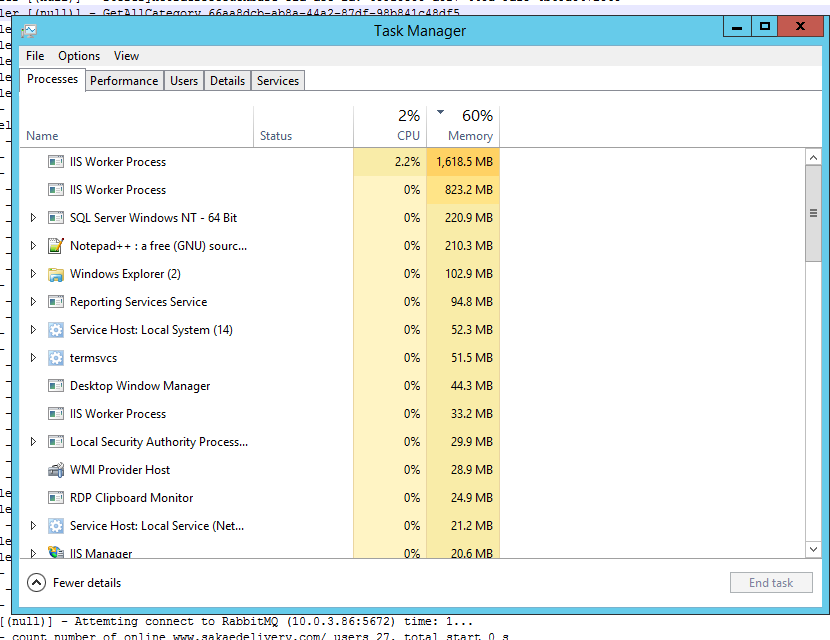Expand Local Security Authority Process entry
Screen dimensions: 830x640
(x=33, y=442)
